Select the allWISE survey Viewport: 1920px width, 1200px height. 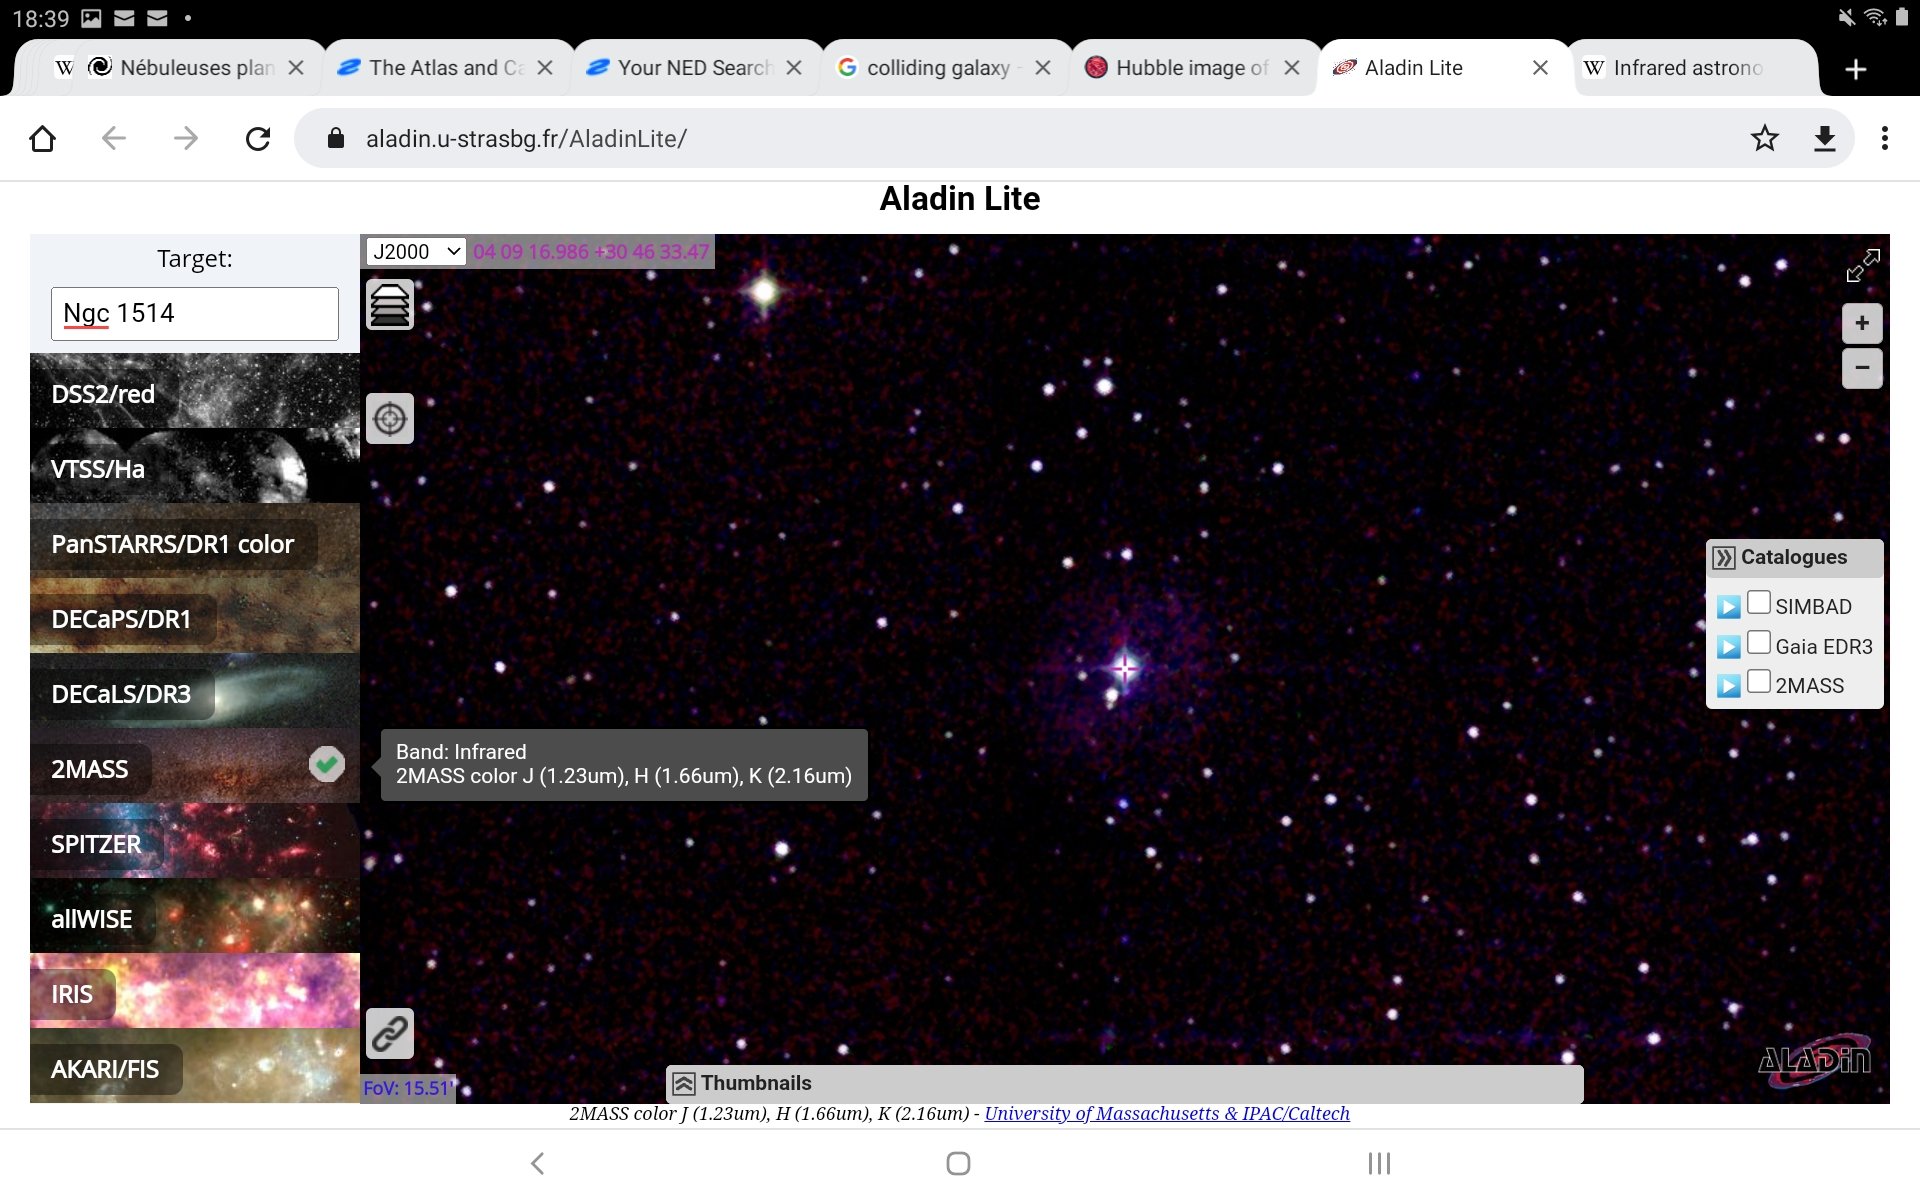195,916
